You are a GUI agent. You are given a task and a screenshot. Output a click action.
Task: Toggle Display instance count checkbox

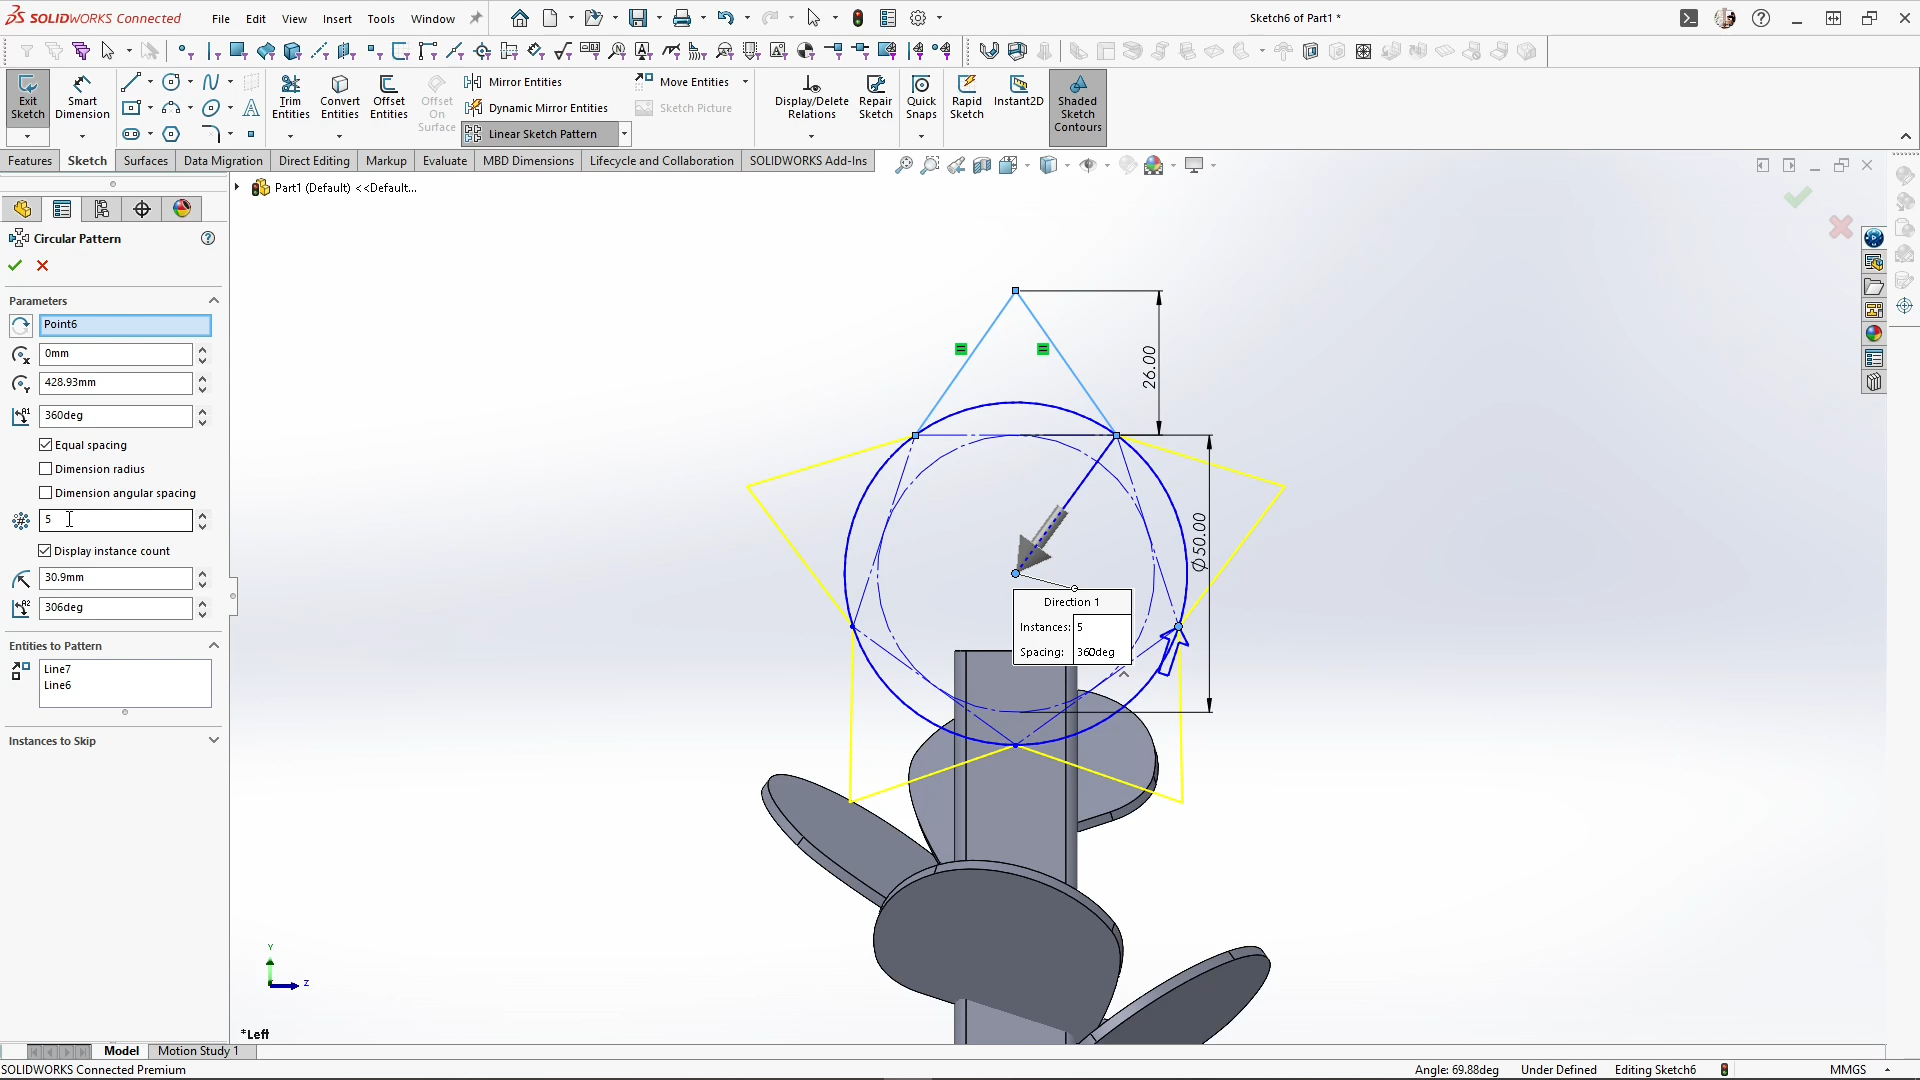46,551
